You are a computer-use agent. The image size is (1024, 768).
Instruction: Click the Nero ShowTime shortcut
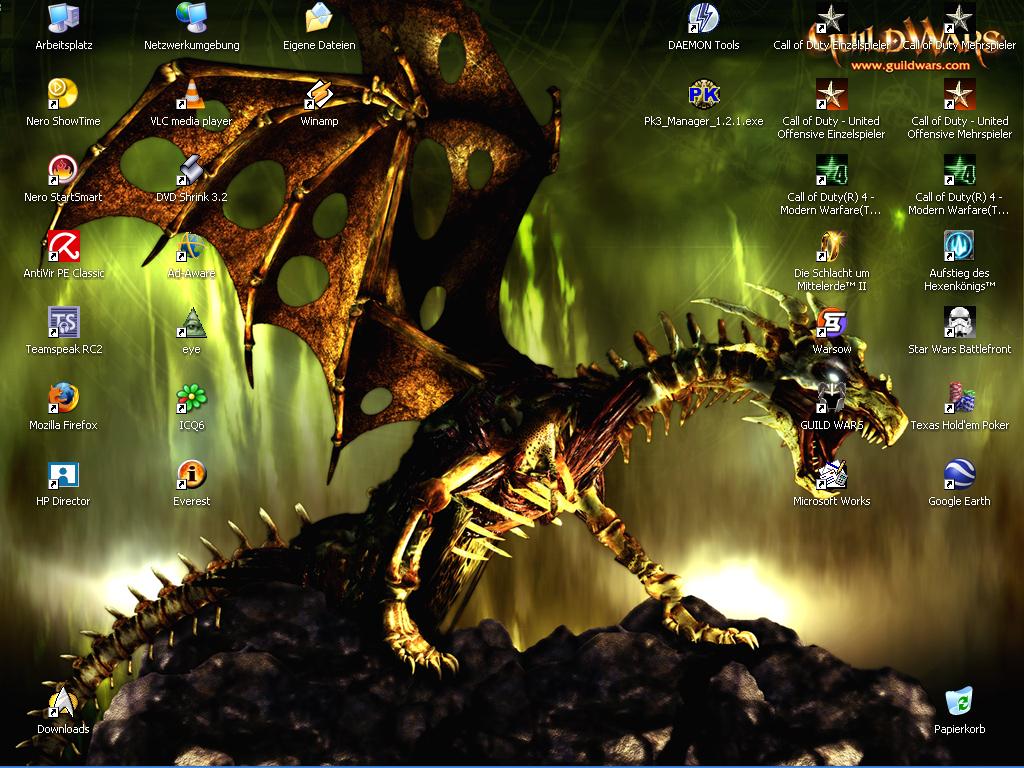[x=63, y=95]
